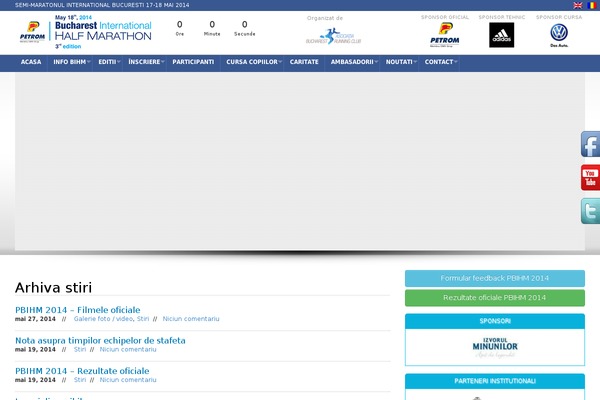
Task: Click the Arhiva stiri heading
Action: (54, 288)
